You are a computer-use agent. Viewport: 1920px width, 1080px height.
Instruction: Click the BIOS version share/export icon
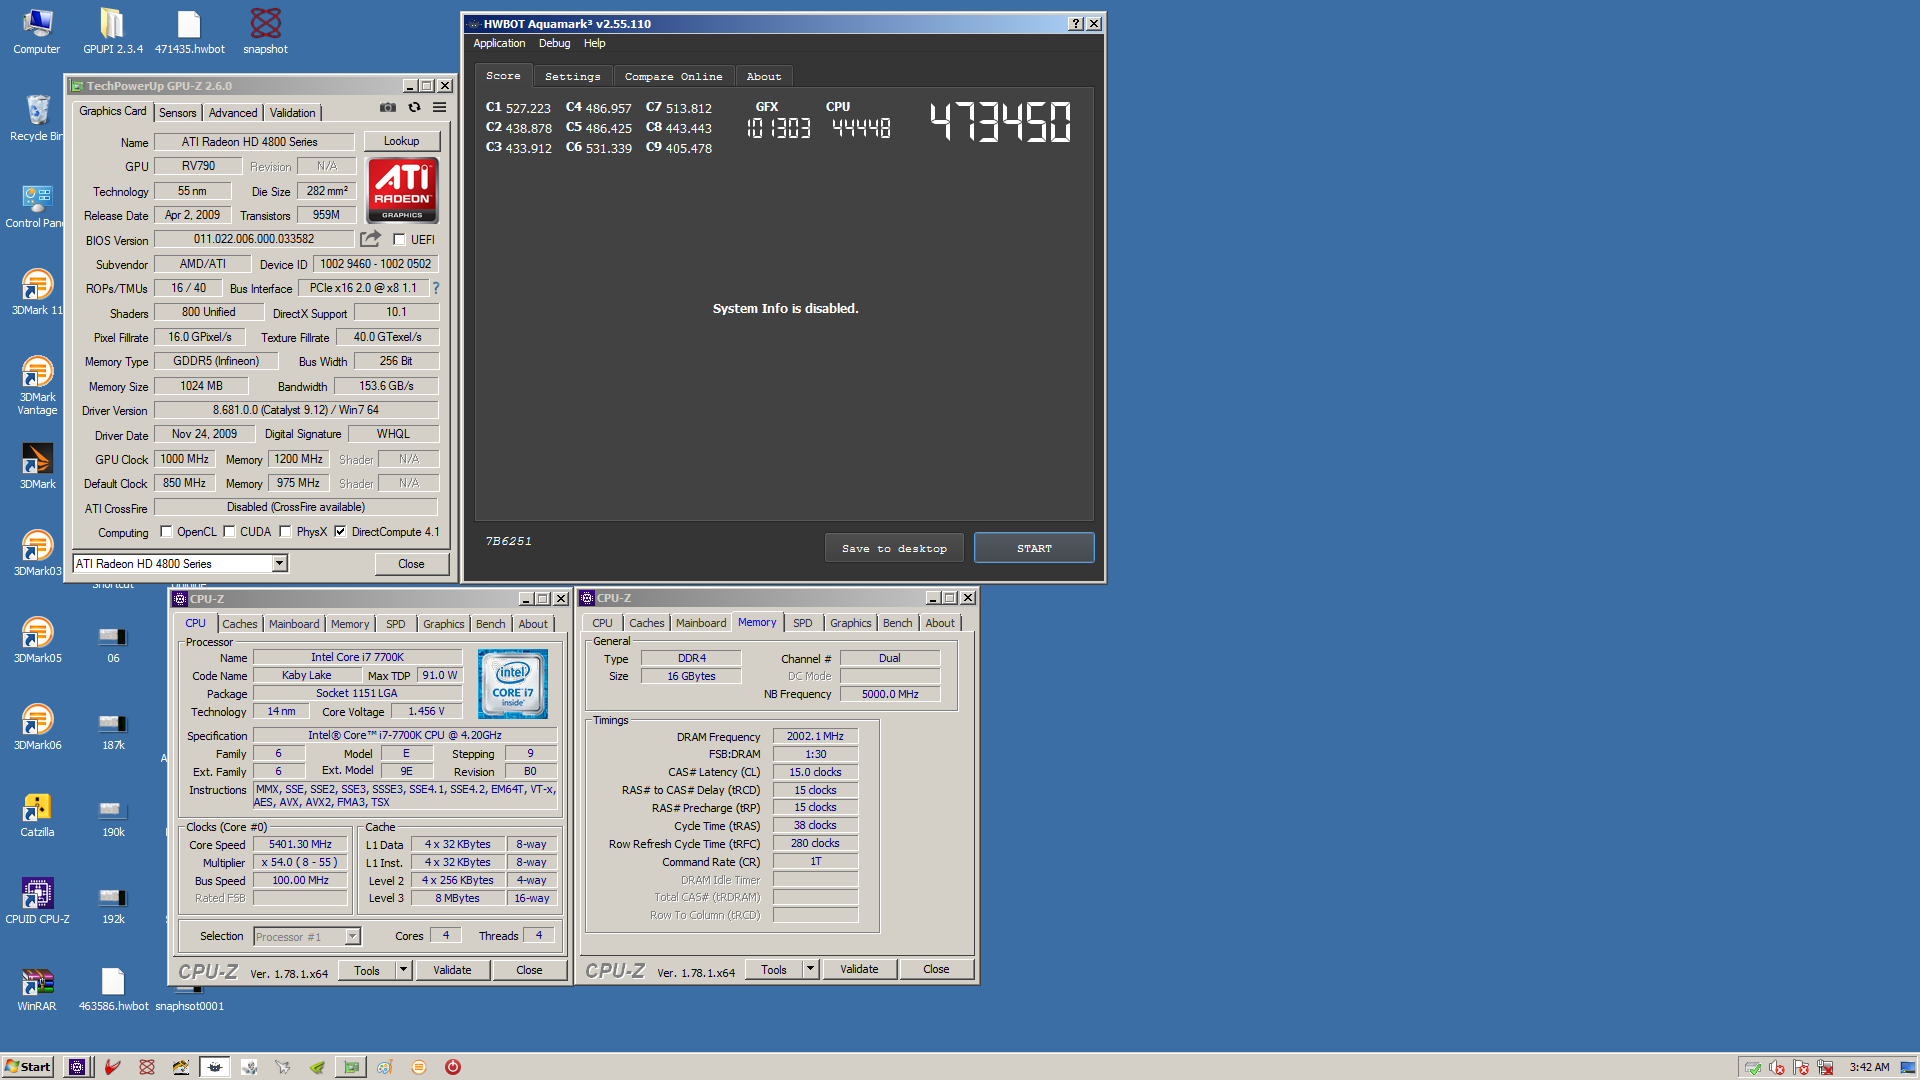(x=371, y=239)
